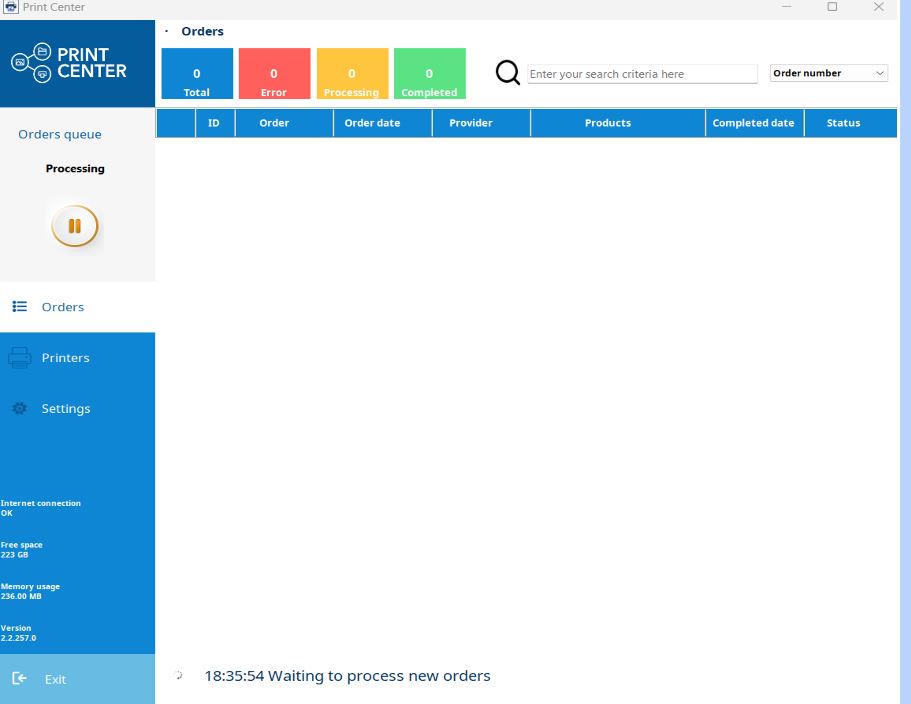Click the magnifying glass search icon
911x704 pixels.
coord(508,73)
